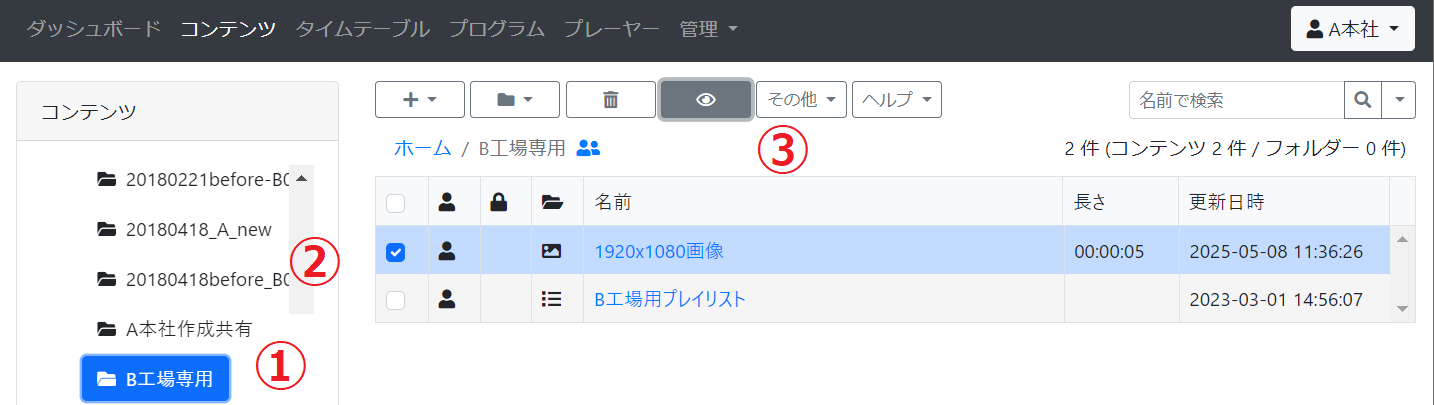Click the open-folder icon column header
1434x405 pixels.
point(551,203)
